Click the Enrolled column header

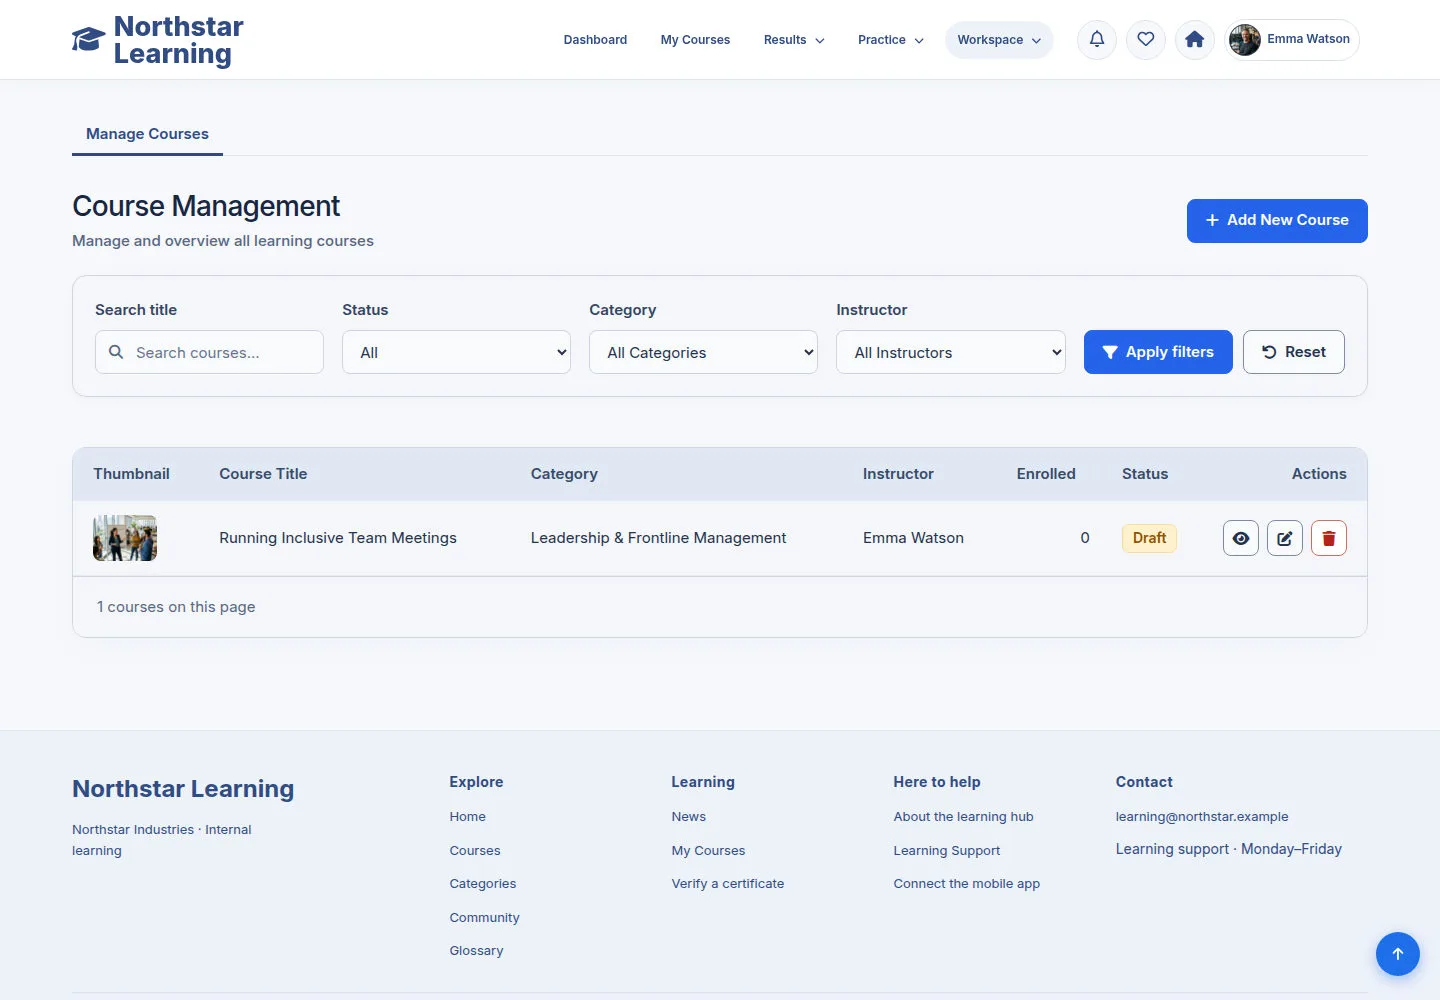[x=1046, y=474]
